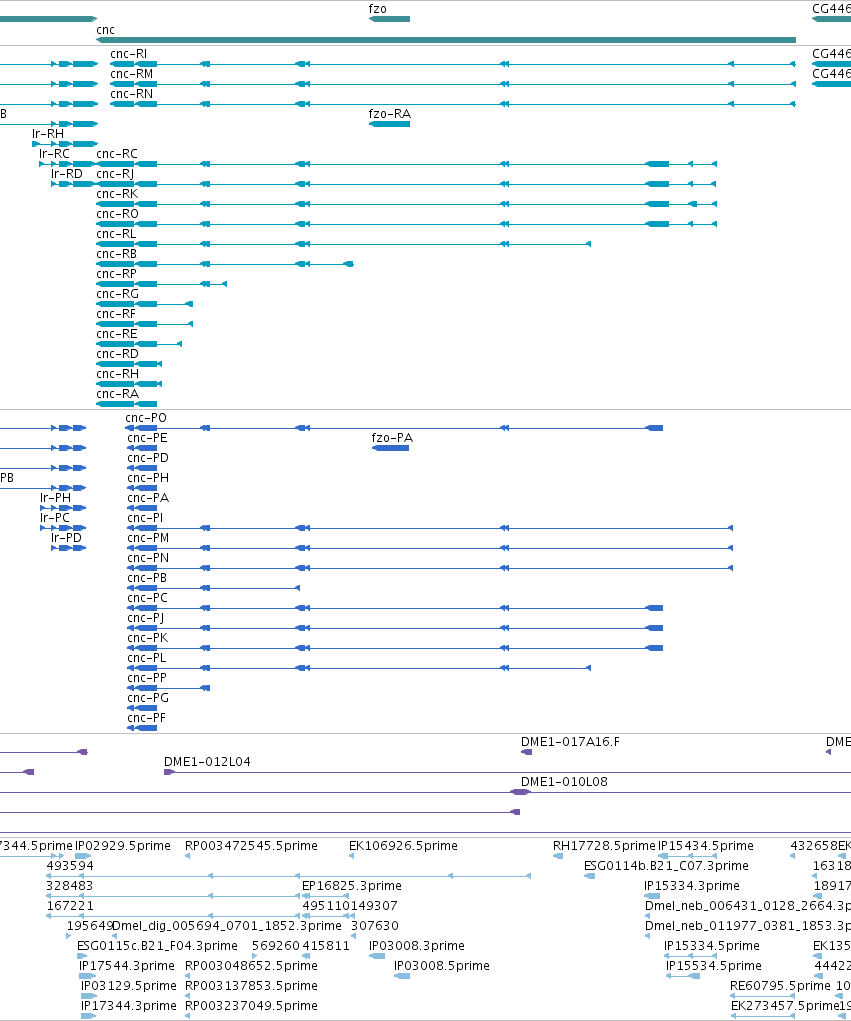Screen dimensions: 851x1021
Task: Select the cnc-PD protein label
Action: click(x=148, y=458)
